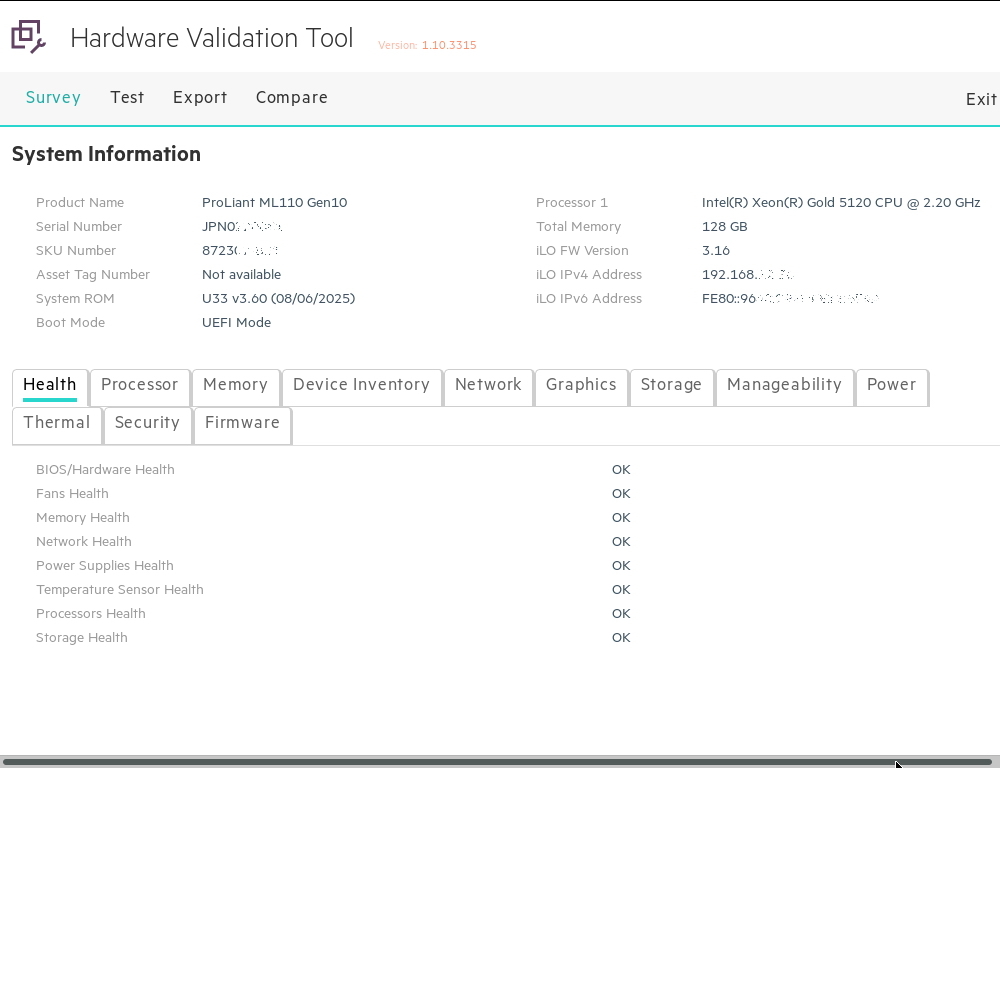Click the iLO IPv6 Address value
1000x1000 pixels.
pyautogui.click(x=790, y=298)
